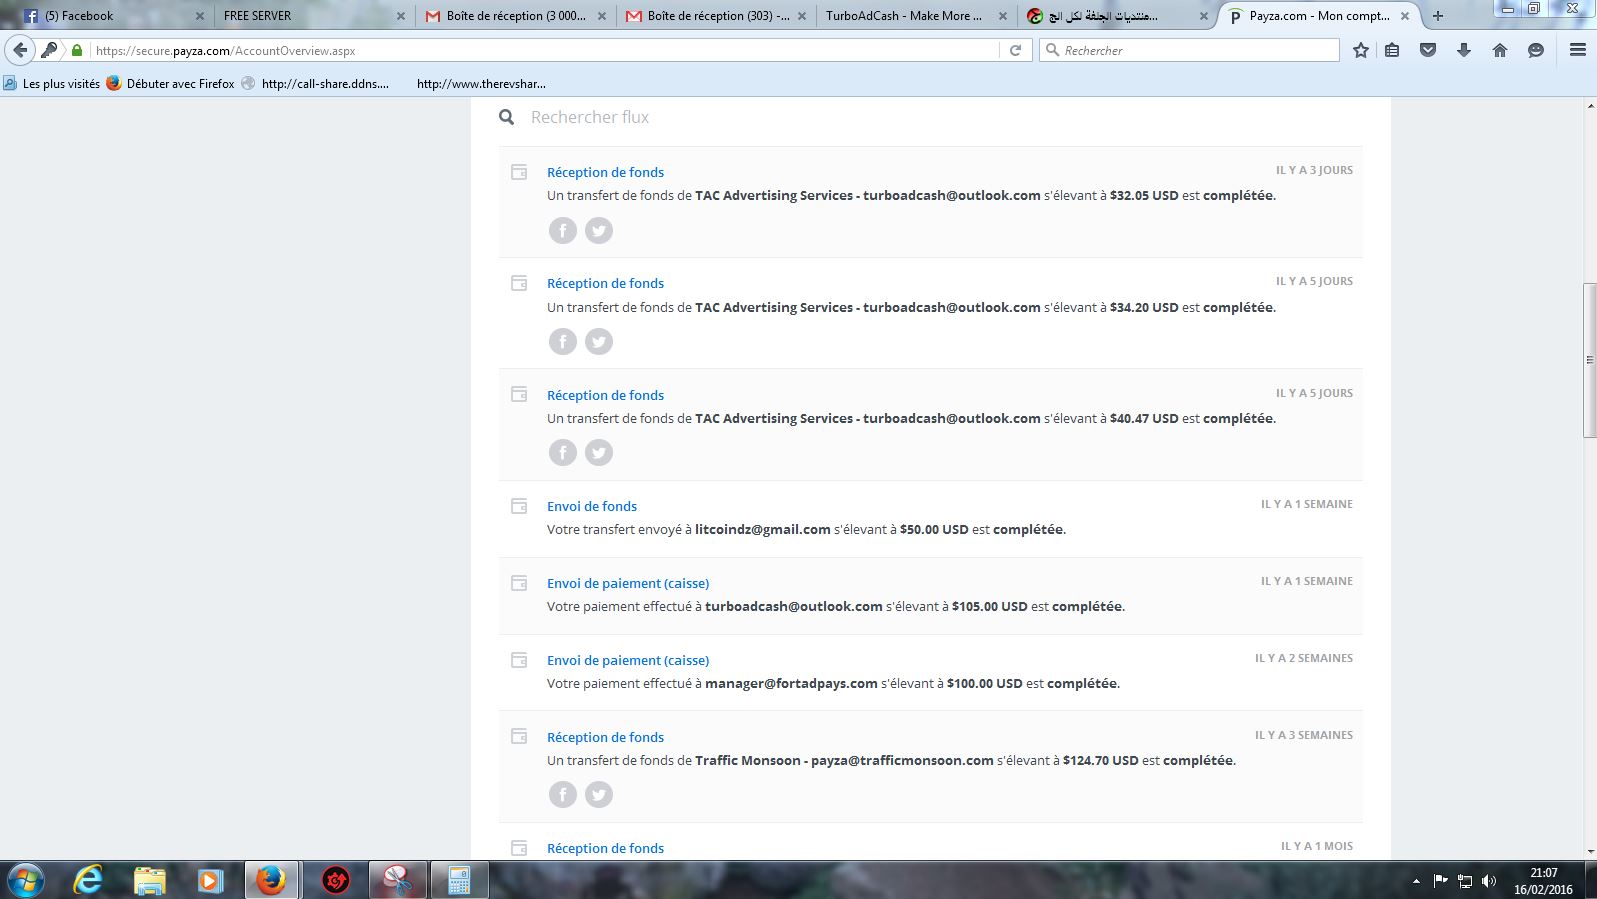Open the Les plus visités bookmark
1597x899 pixels.
click(52, 84)
